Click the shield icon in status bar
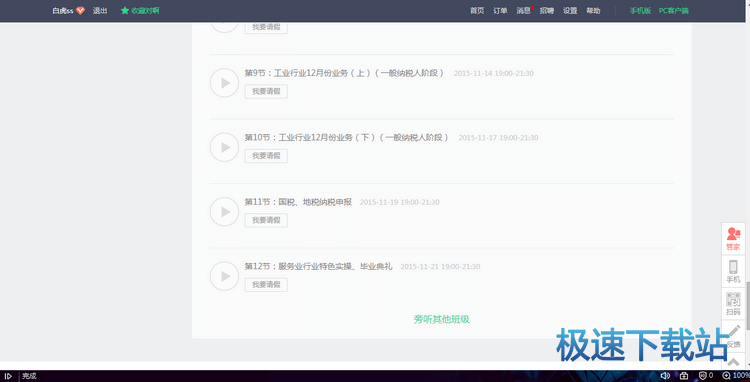The width and height of the screenshot is (750, 382). (702, 376)
